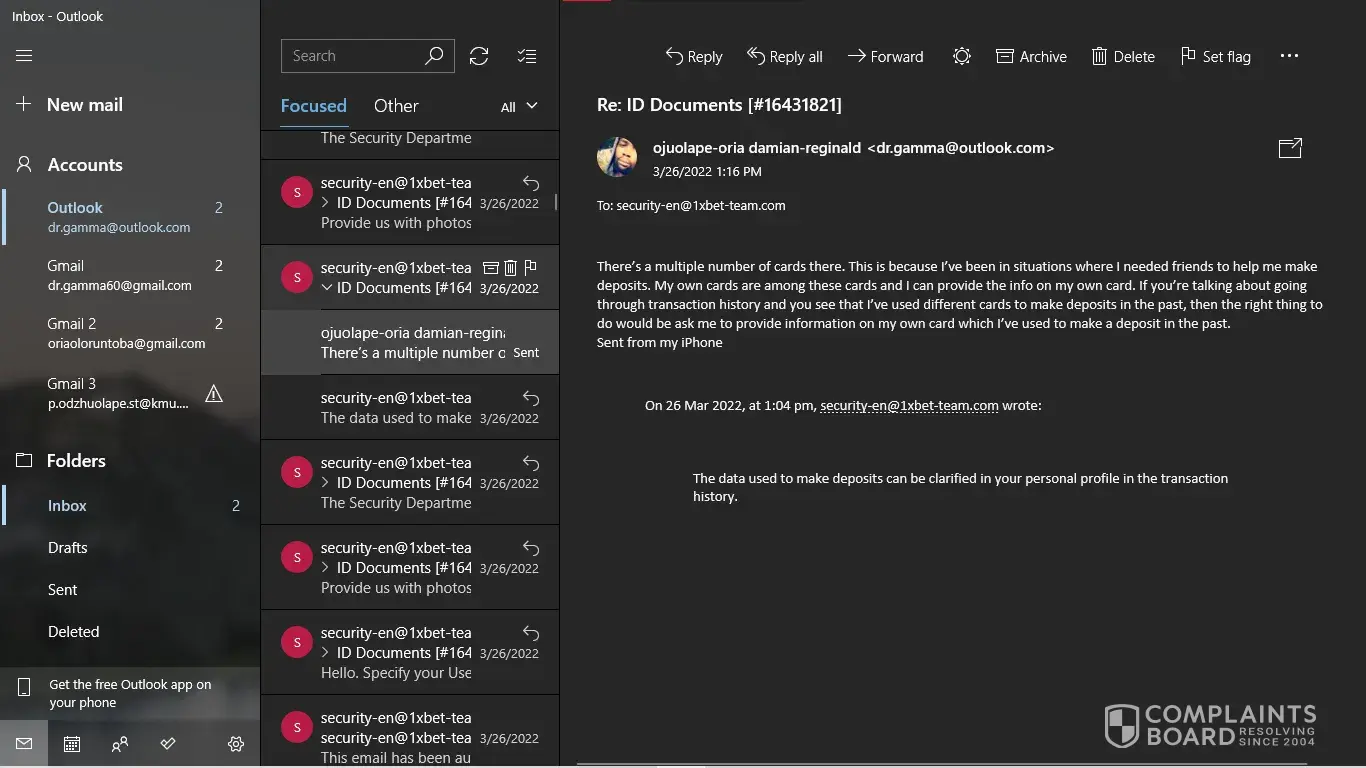Click the sync mailbox refresh icon
The image size is (1366, 768).
479,56
